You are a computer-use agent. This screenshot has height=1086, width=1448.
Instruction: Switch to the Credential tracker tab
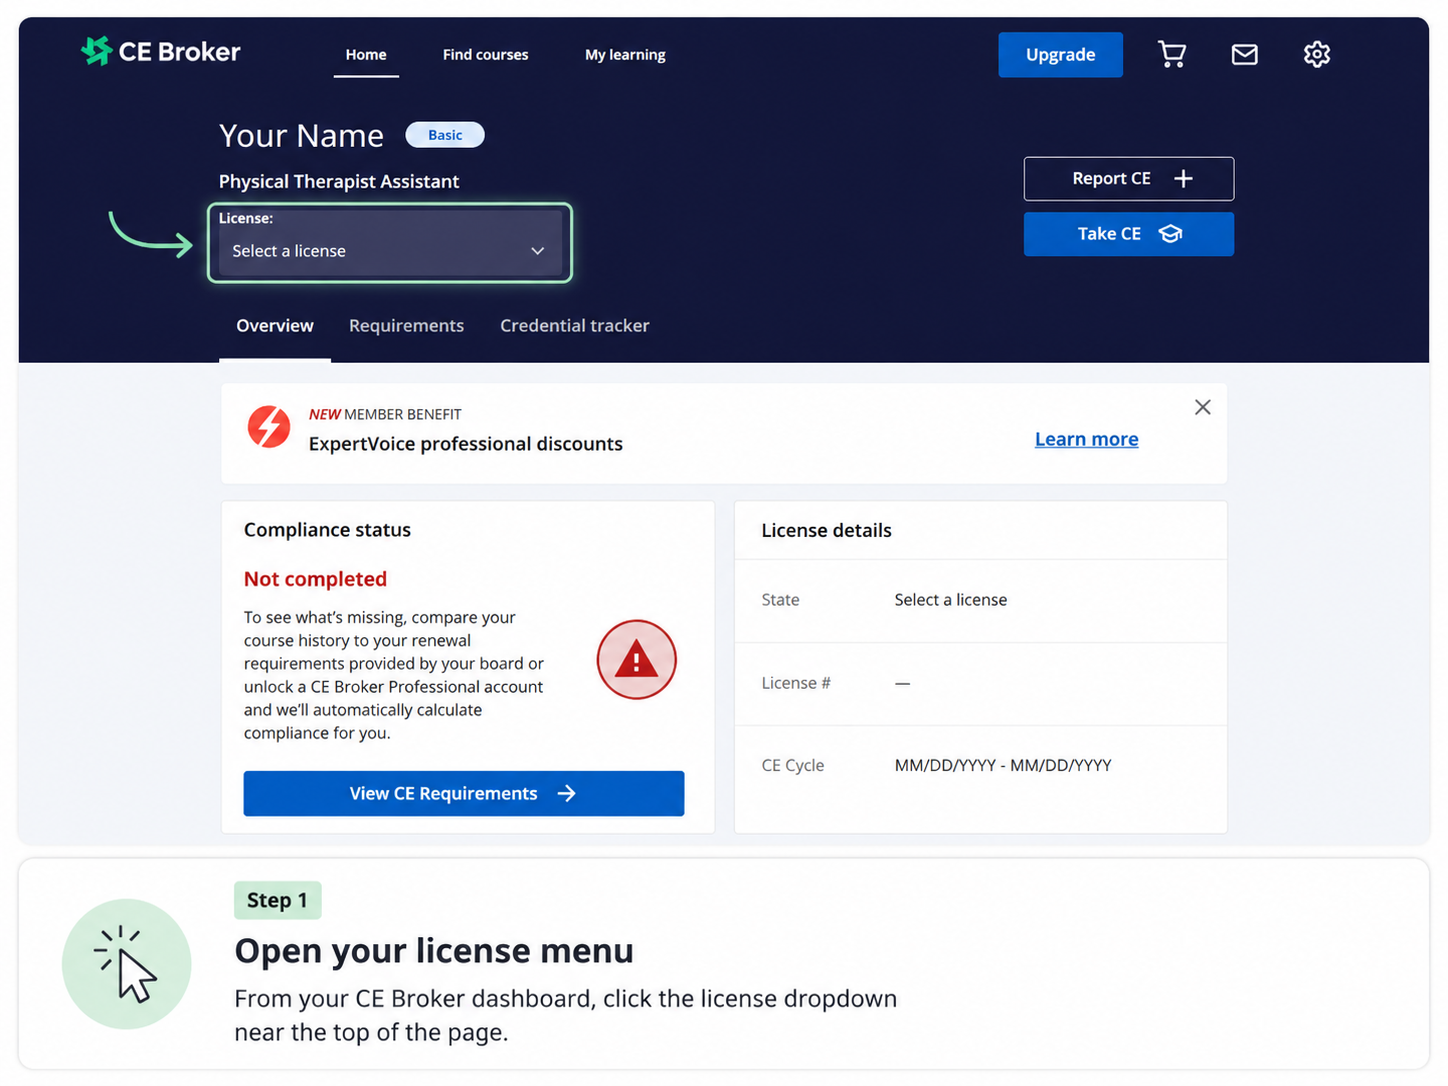tap(575, 326)
